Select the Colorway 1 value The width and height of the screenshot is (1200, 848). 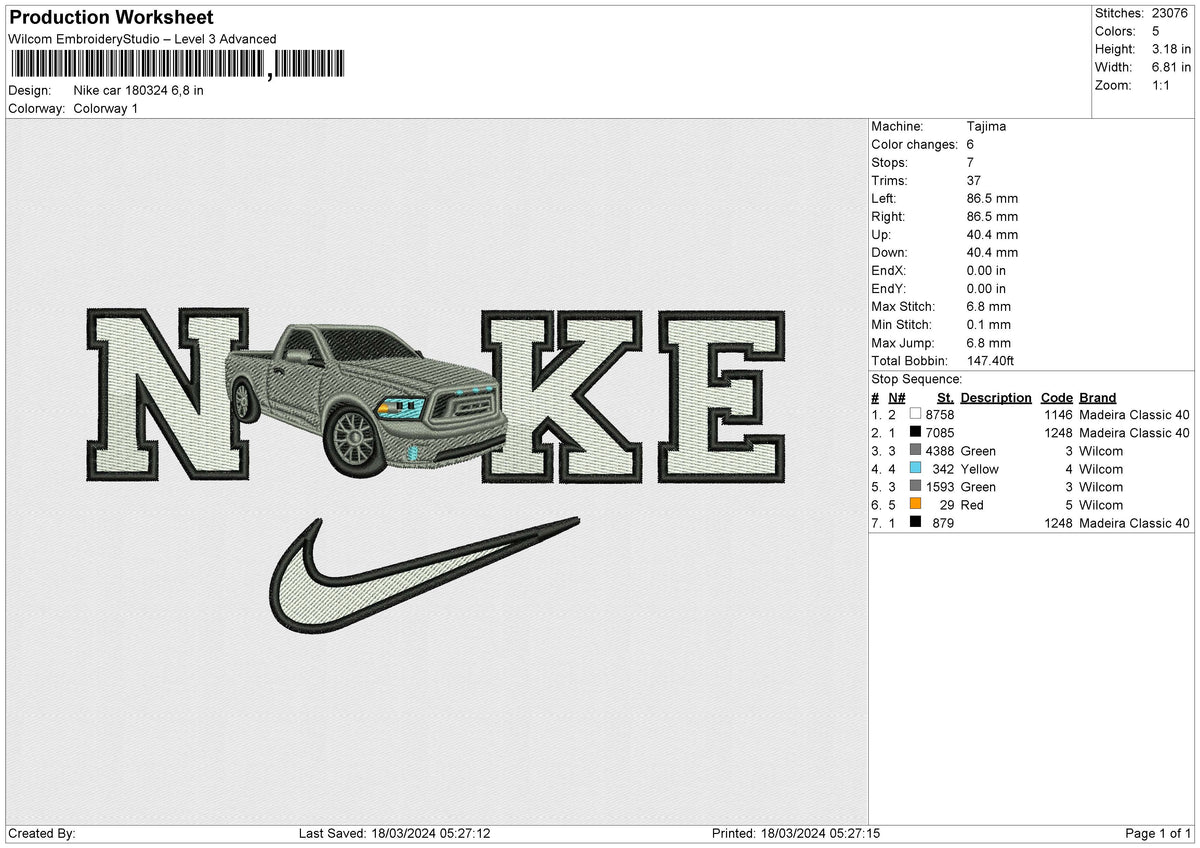pos(106,109)
